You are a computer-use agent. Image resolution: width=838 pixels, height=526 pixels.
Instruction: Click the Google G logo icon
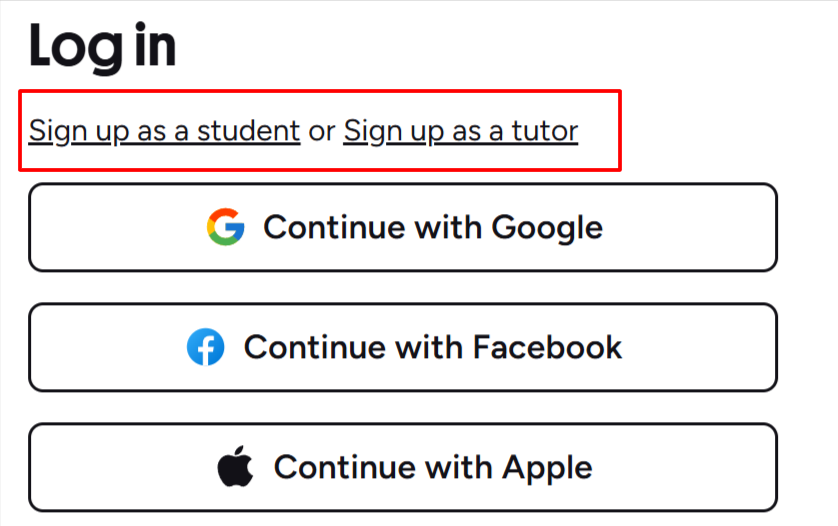tap(225, 228)
